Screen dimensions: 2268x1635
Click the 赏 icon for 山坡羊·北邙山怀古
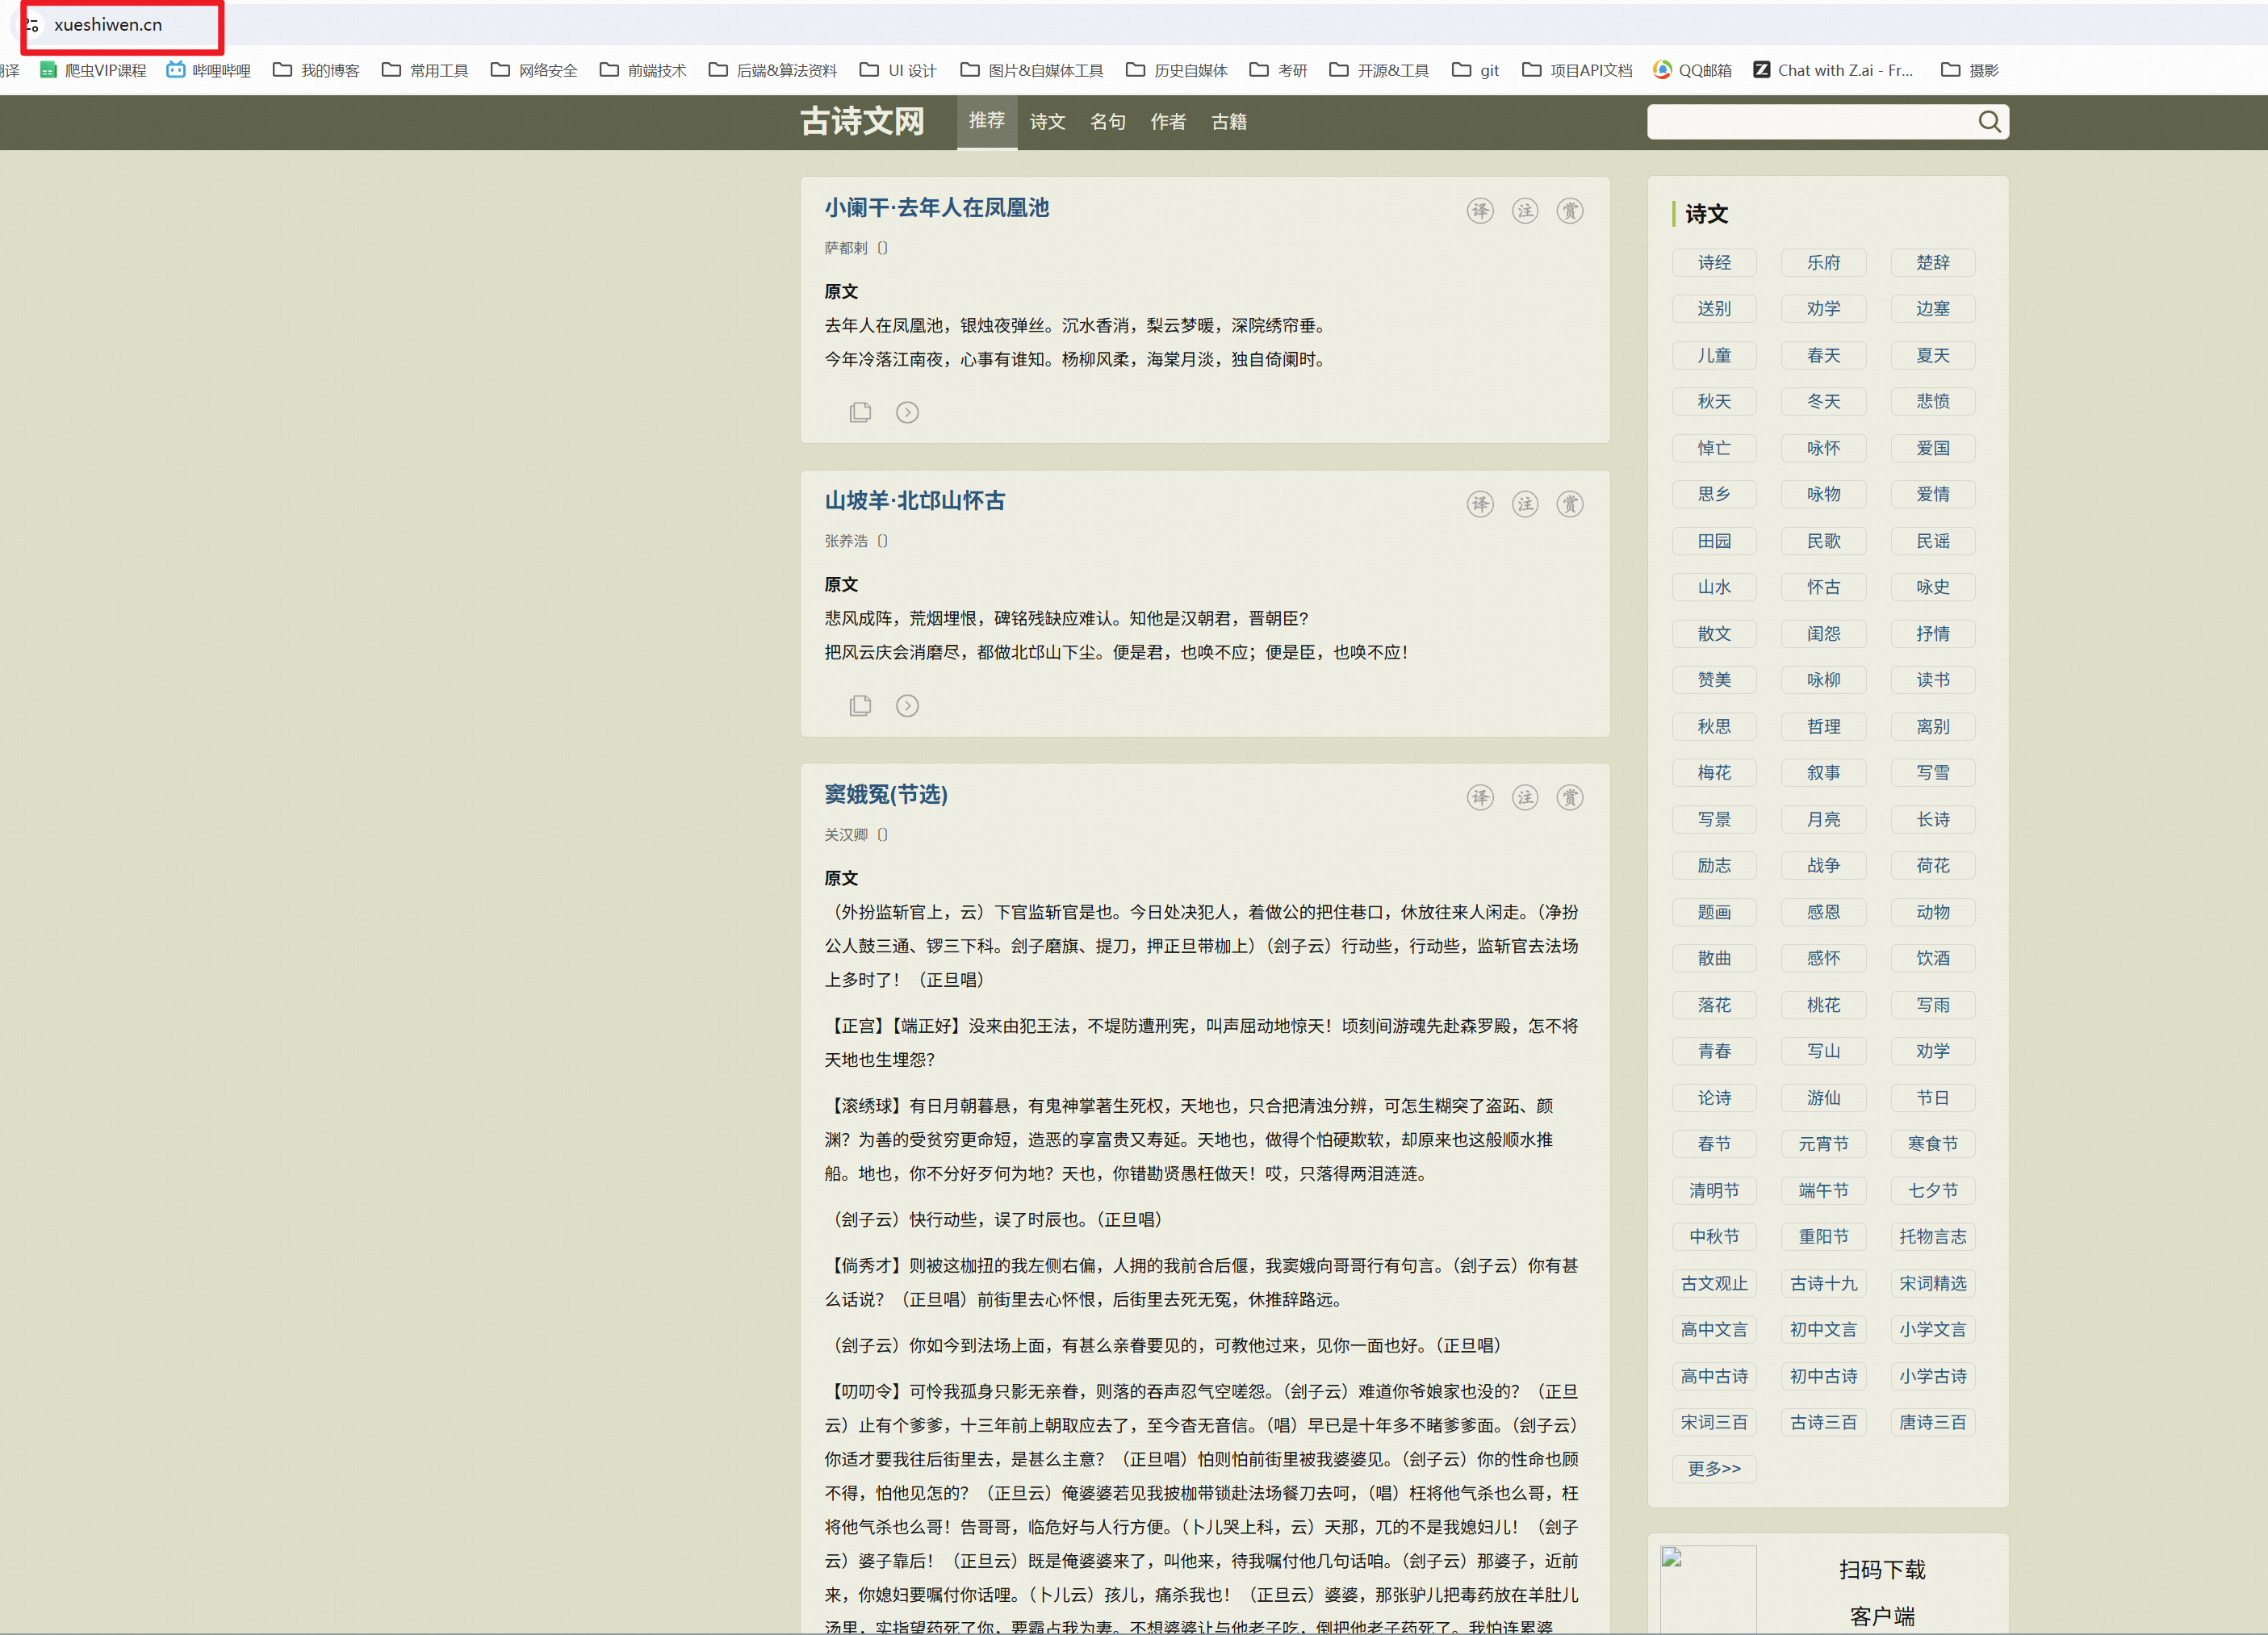point(1569,504)
